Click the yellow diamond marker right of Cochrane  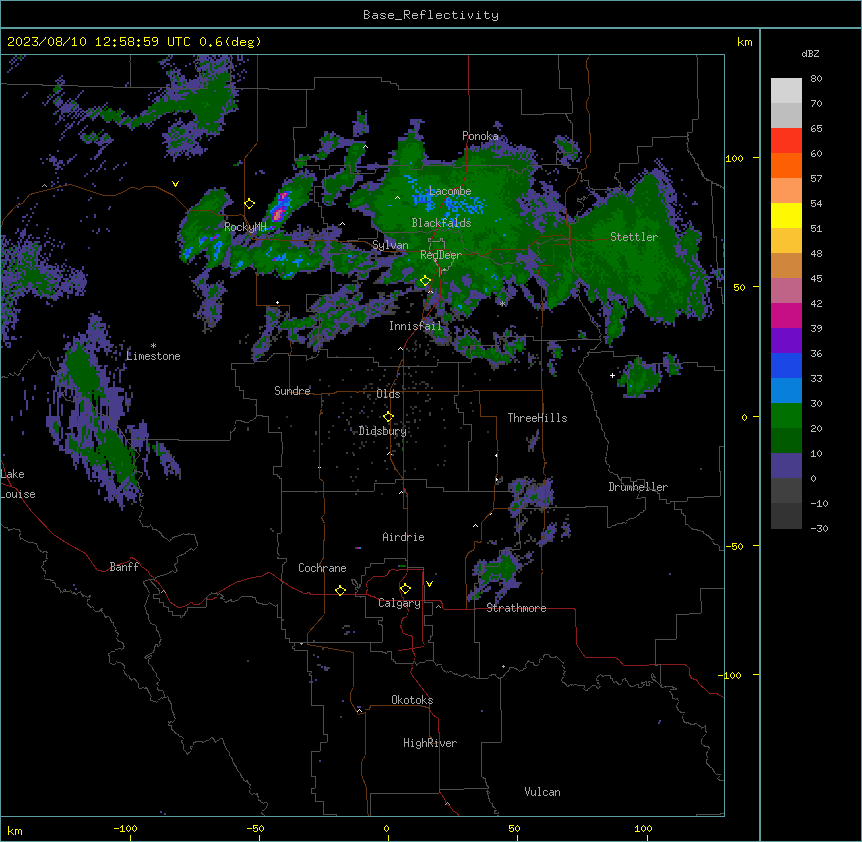pos(340,590)
